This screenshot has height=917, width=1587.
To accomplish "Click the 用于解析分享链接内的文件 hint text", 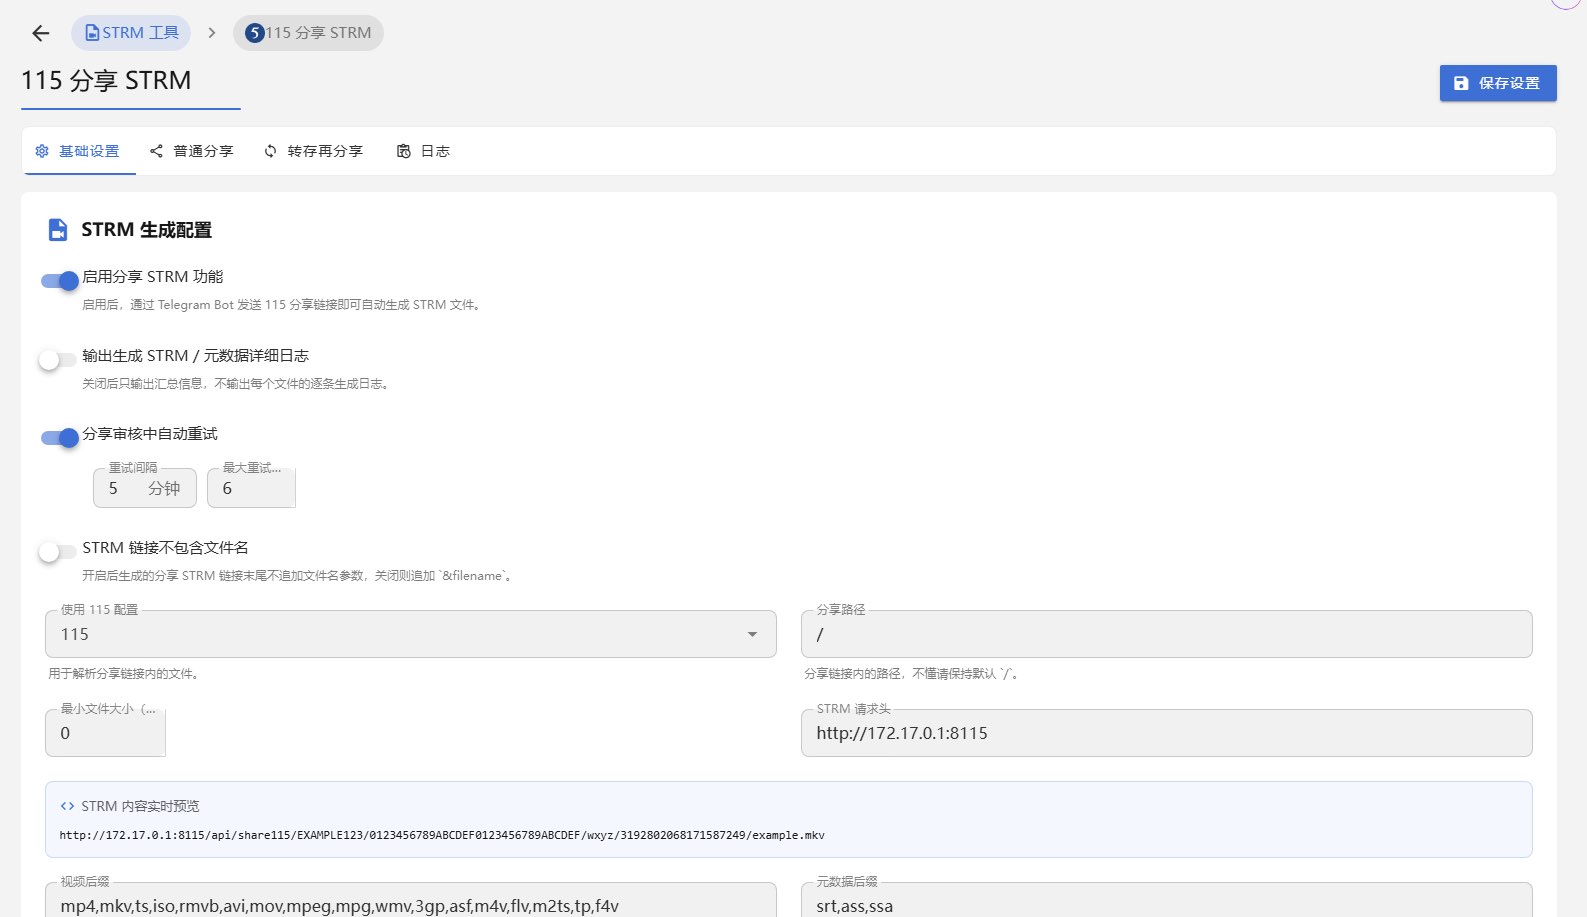I will coord(125,674).
